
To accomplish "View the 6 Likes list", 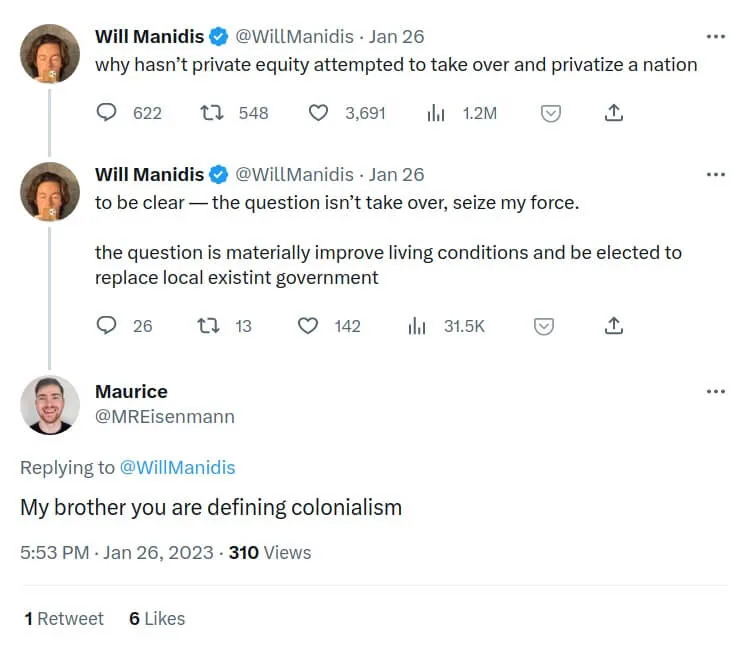I will pyautogui.click(x=157, y=619).
